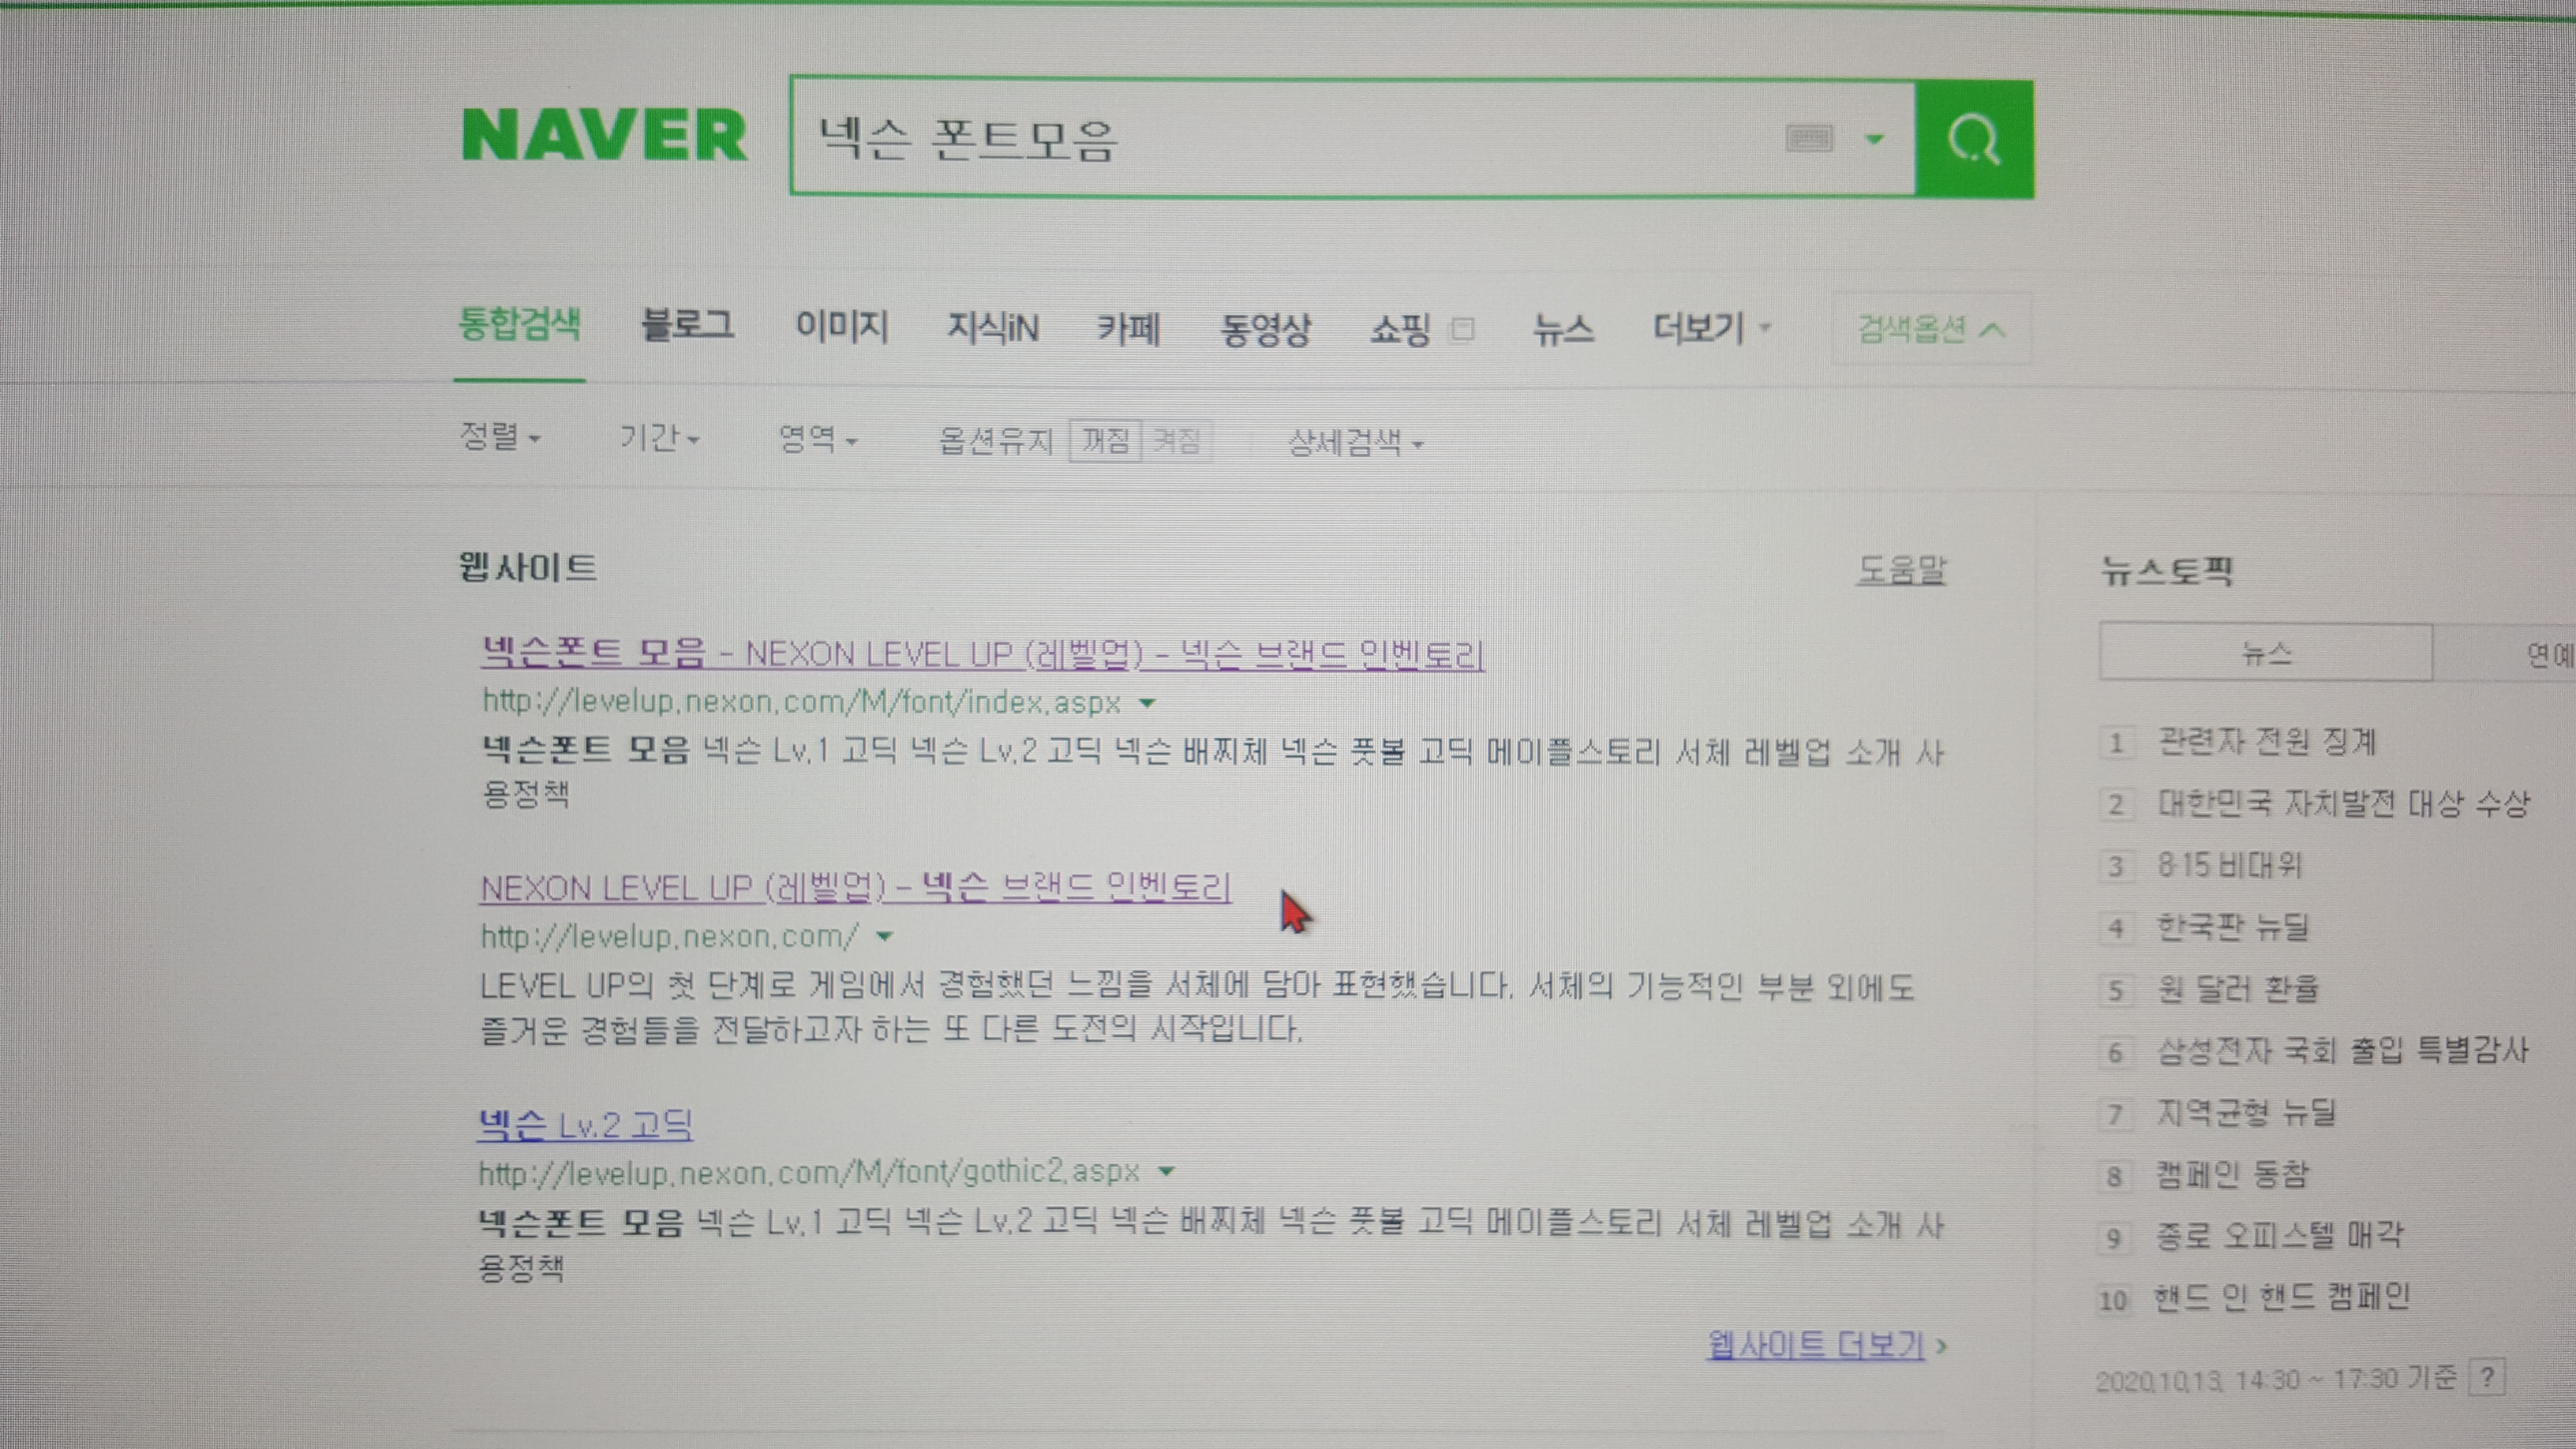Screen dimensions: 2576x1449
Task: Switch to the 이미지 tab
Action: [x=841, y=326]
